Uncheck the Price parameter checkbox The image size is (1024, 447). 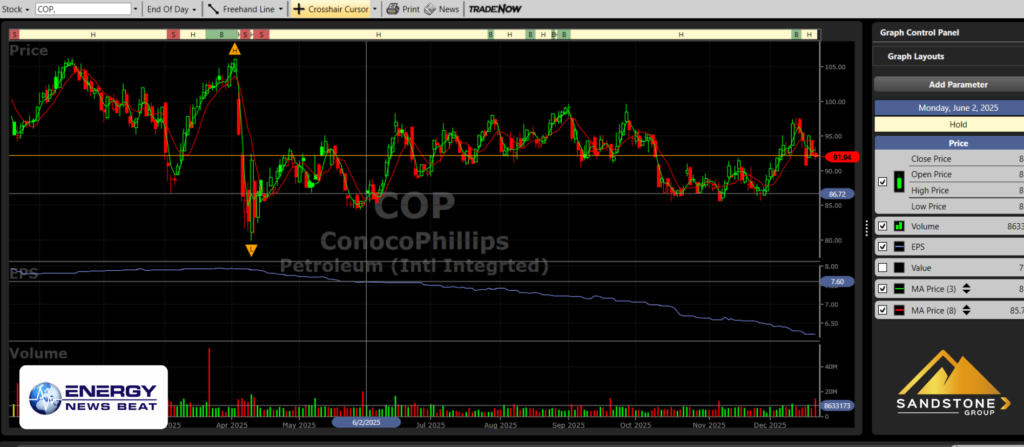[883, 182]
